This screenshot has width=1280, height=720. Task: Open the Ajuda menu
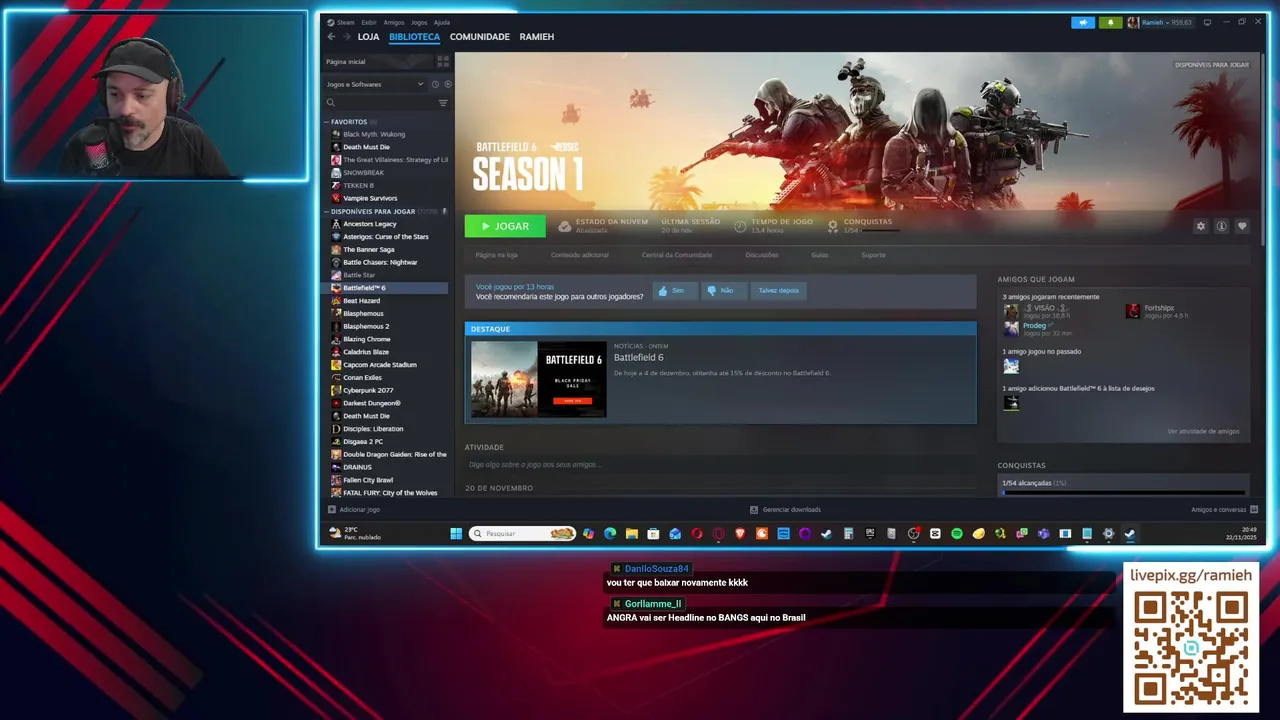(x=442, y=22)
